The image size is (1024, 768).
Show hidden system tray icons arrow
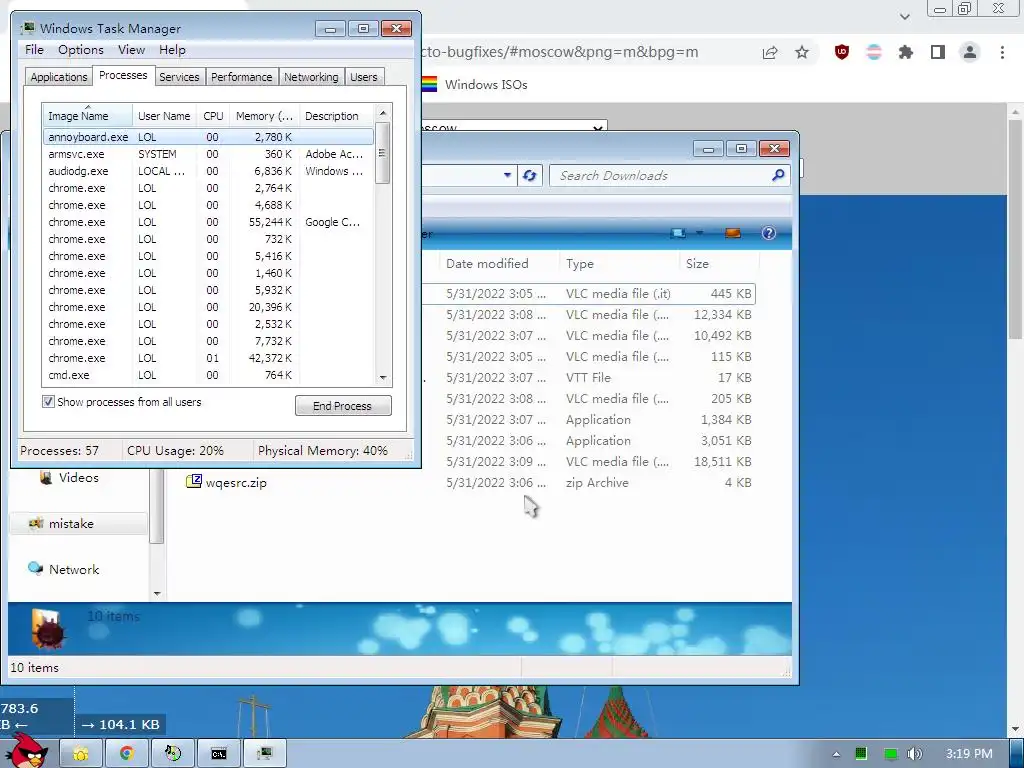pos(836,754)
